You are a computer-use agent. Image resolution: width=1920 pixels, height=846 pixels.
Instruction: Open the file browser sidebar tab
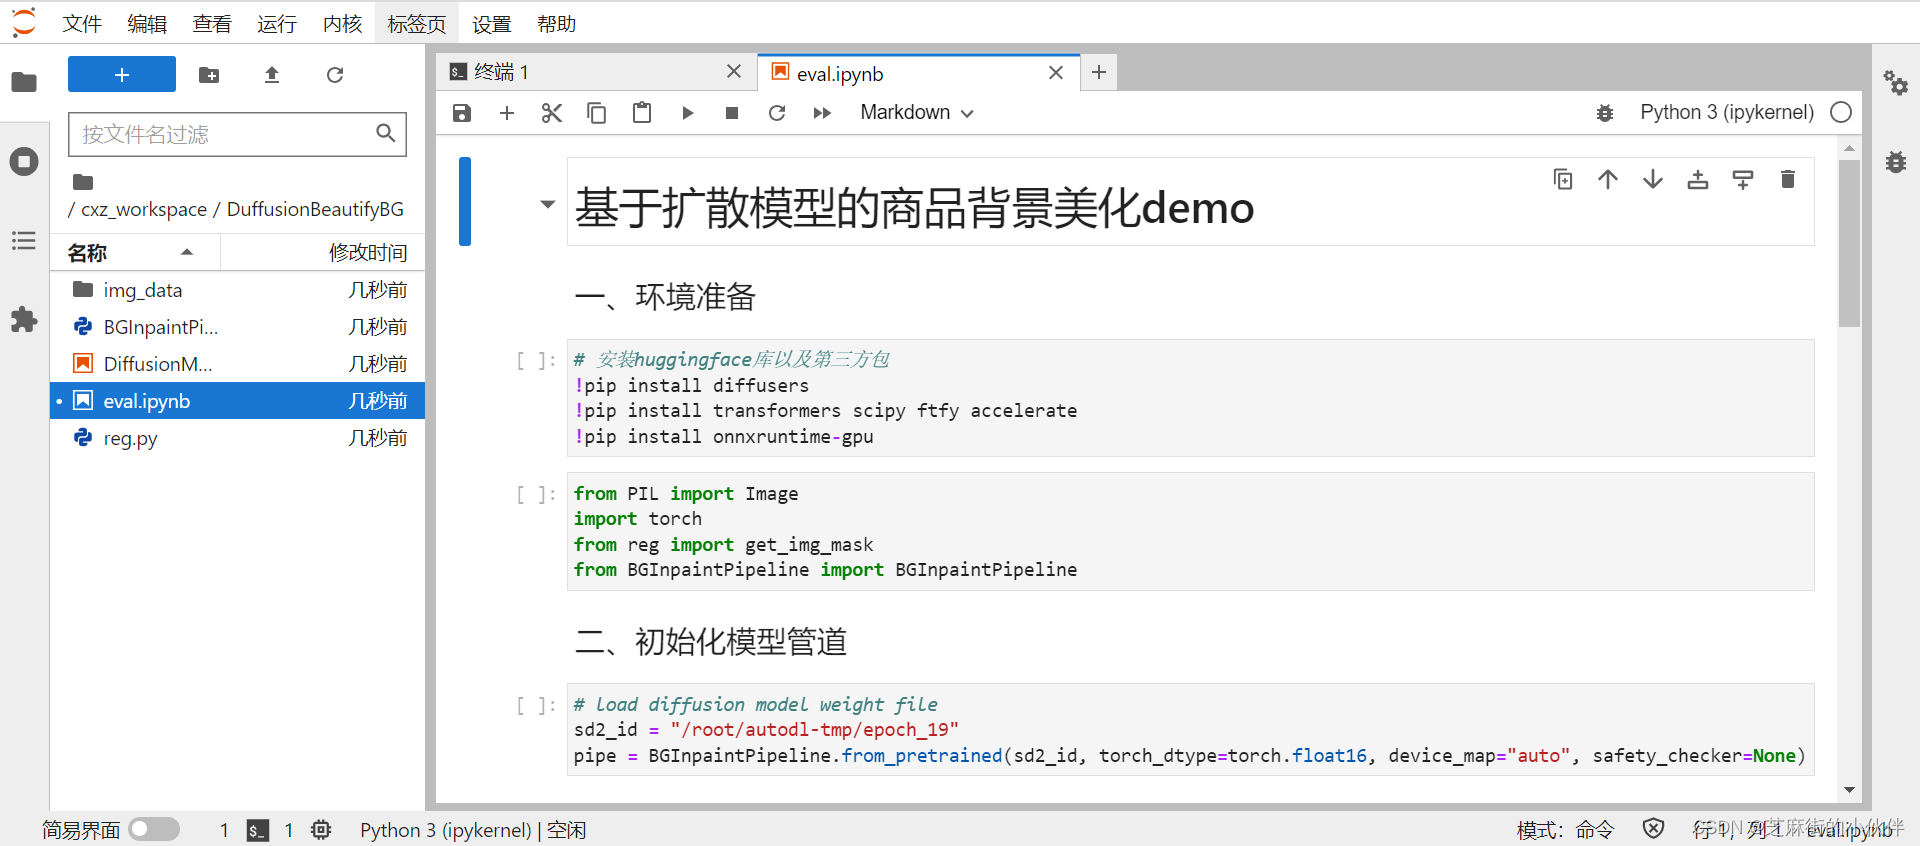pos(24,82)
